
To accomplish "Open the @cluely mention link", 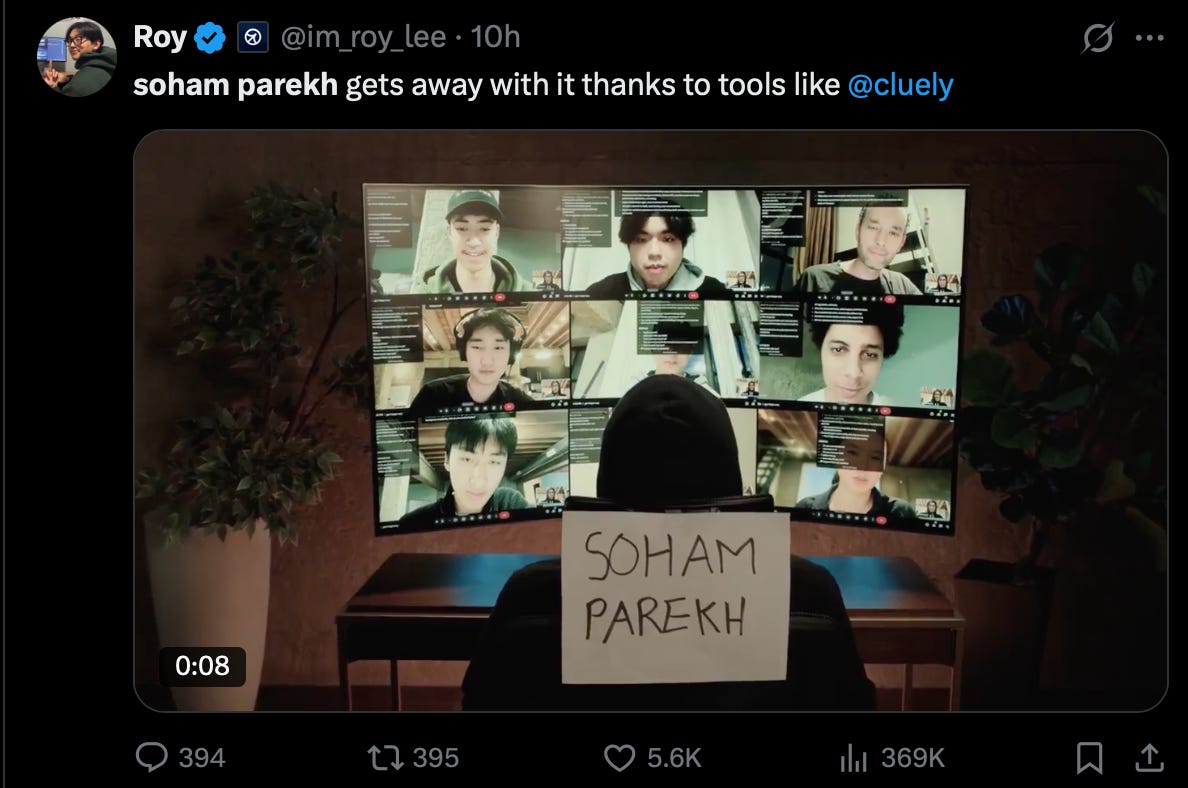I will [901, 85].
